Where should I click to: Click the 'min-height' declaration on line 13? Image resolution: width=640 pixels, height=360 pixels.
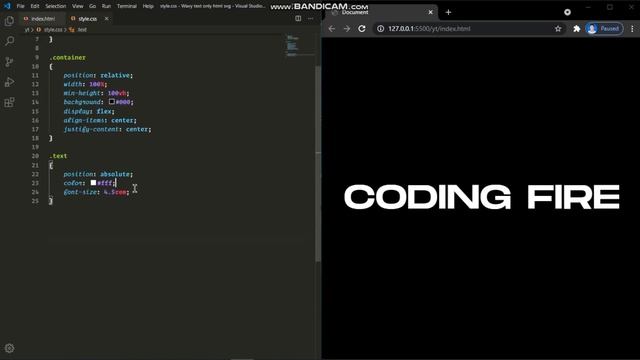point(96,93)
